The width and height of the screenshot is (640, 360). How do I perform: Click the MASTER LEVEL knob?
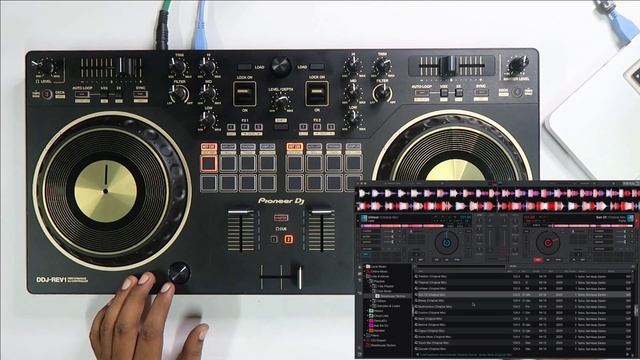[x=518, y=65]
